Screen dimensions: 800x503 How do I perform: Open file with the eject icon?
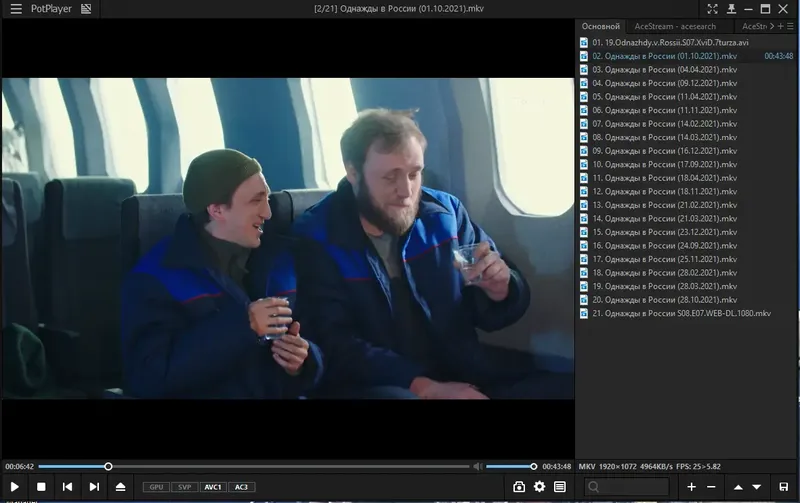pos(120,487)
